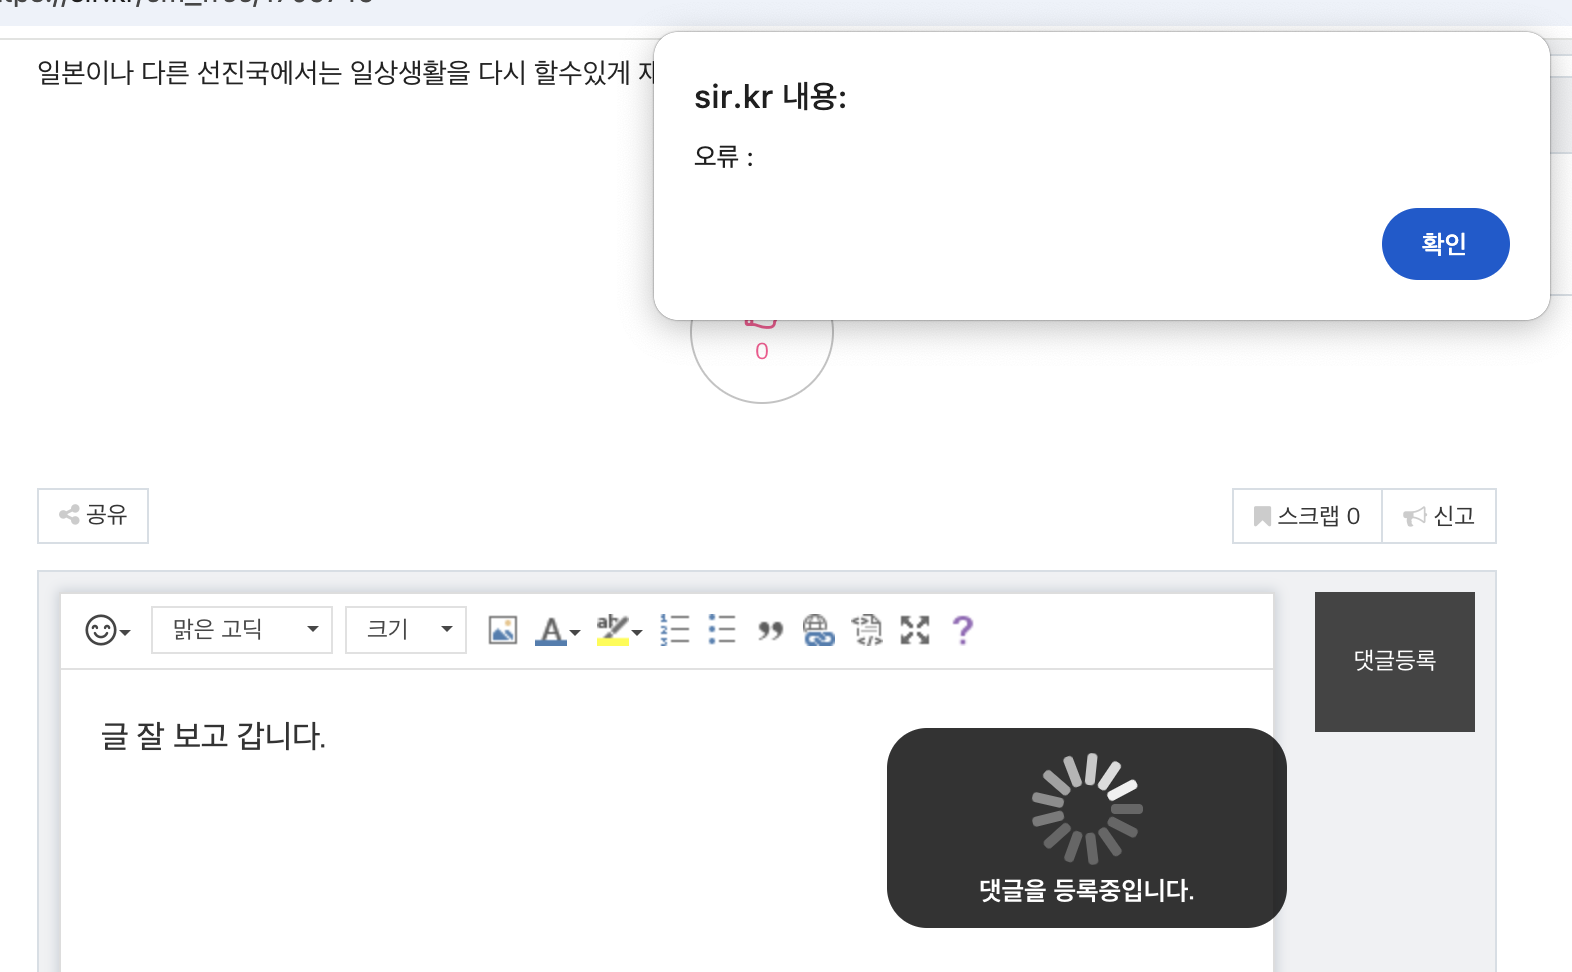The width and height of the screenshot is (1572, 972).
Task: Click the insert hyperlink icon
Action: click(818, 630)
